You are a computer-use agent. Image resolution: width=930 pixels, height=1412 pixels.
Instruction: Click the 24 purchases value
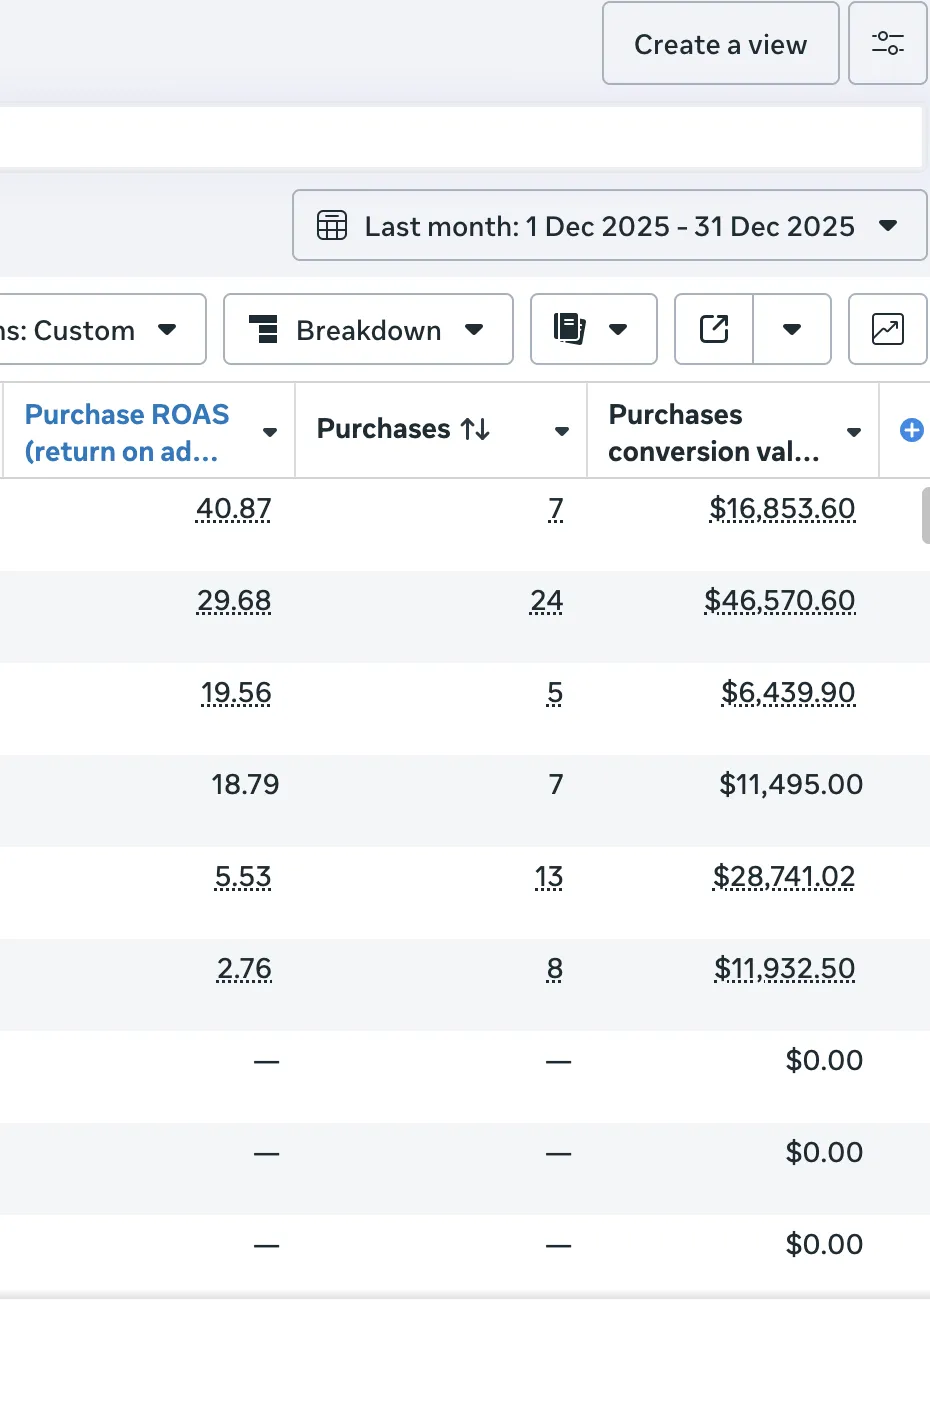[546, 601]
